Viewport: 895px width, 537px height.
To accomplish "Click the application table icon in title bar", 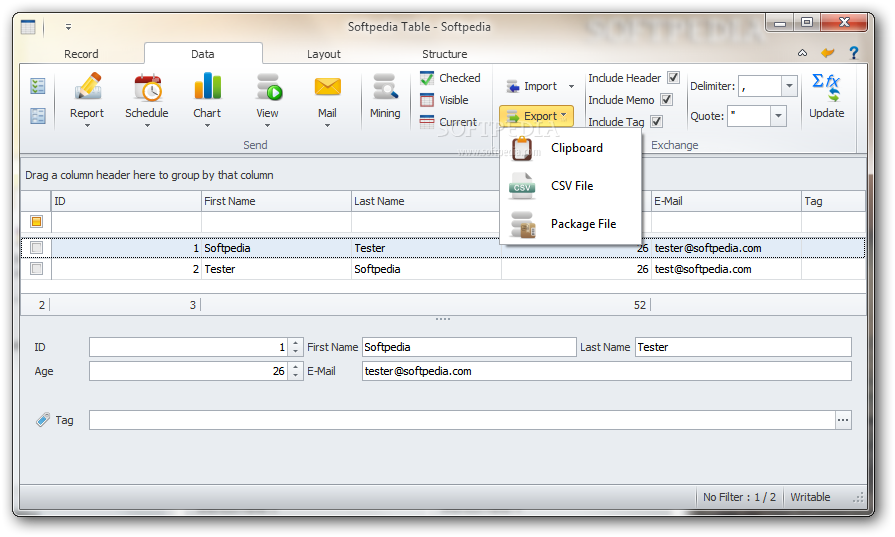I will (28, 27).
